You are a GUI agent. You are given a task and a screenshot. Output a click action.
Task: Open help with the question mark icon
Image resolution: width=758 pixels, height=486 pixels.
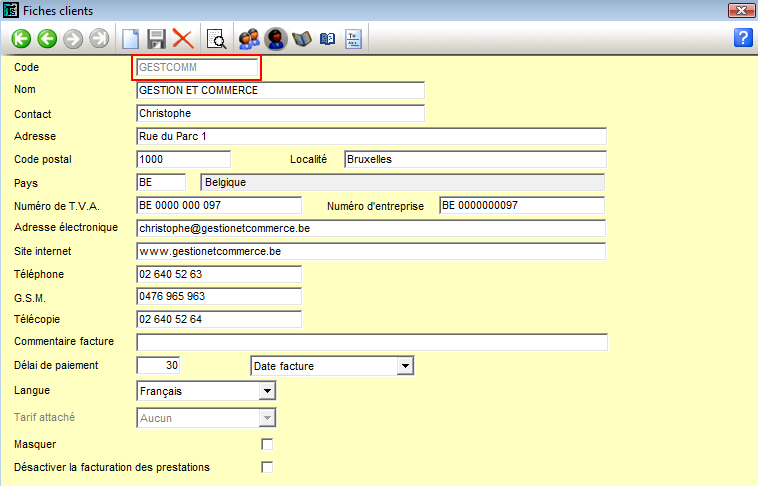click(x=743, y=38)
